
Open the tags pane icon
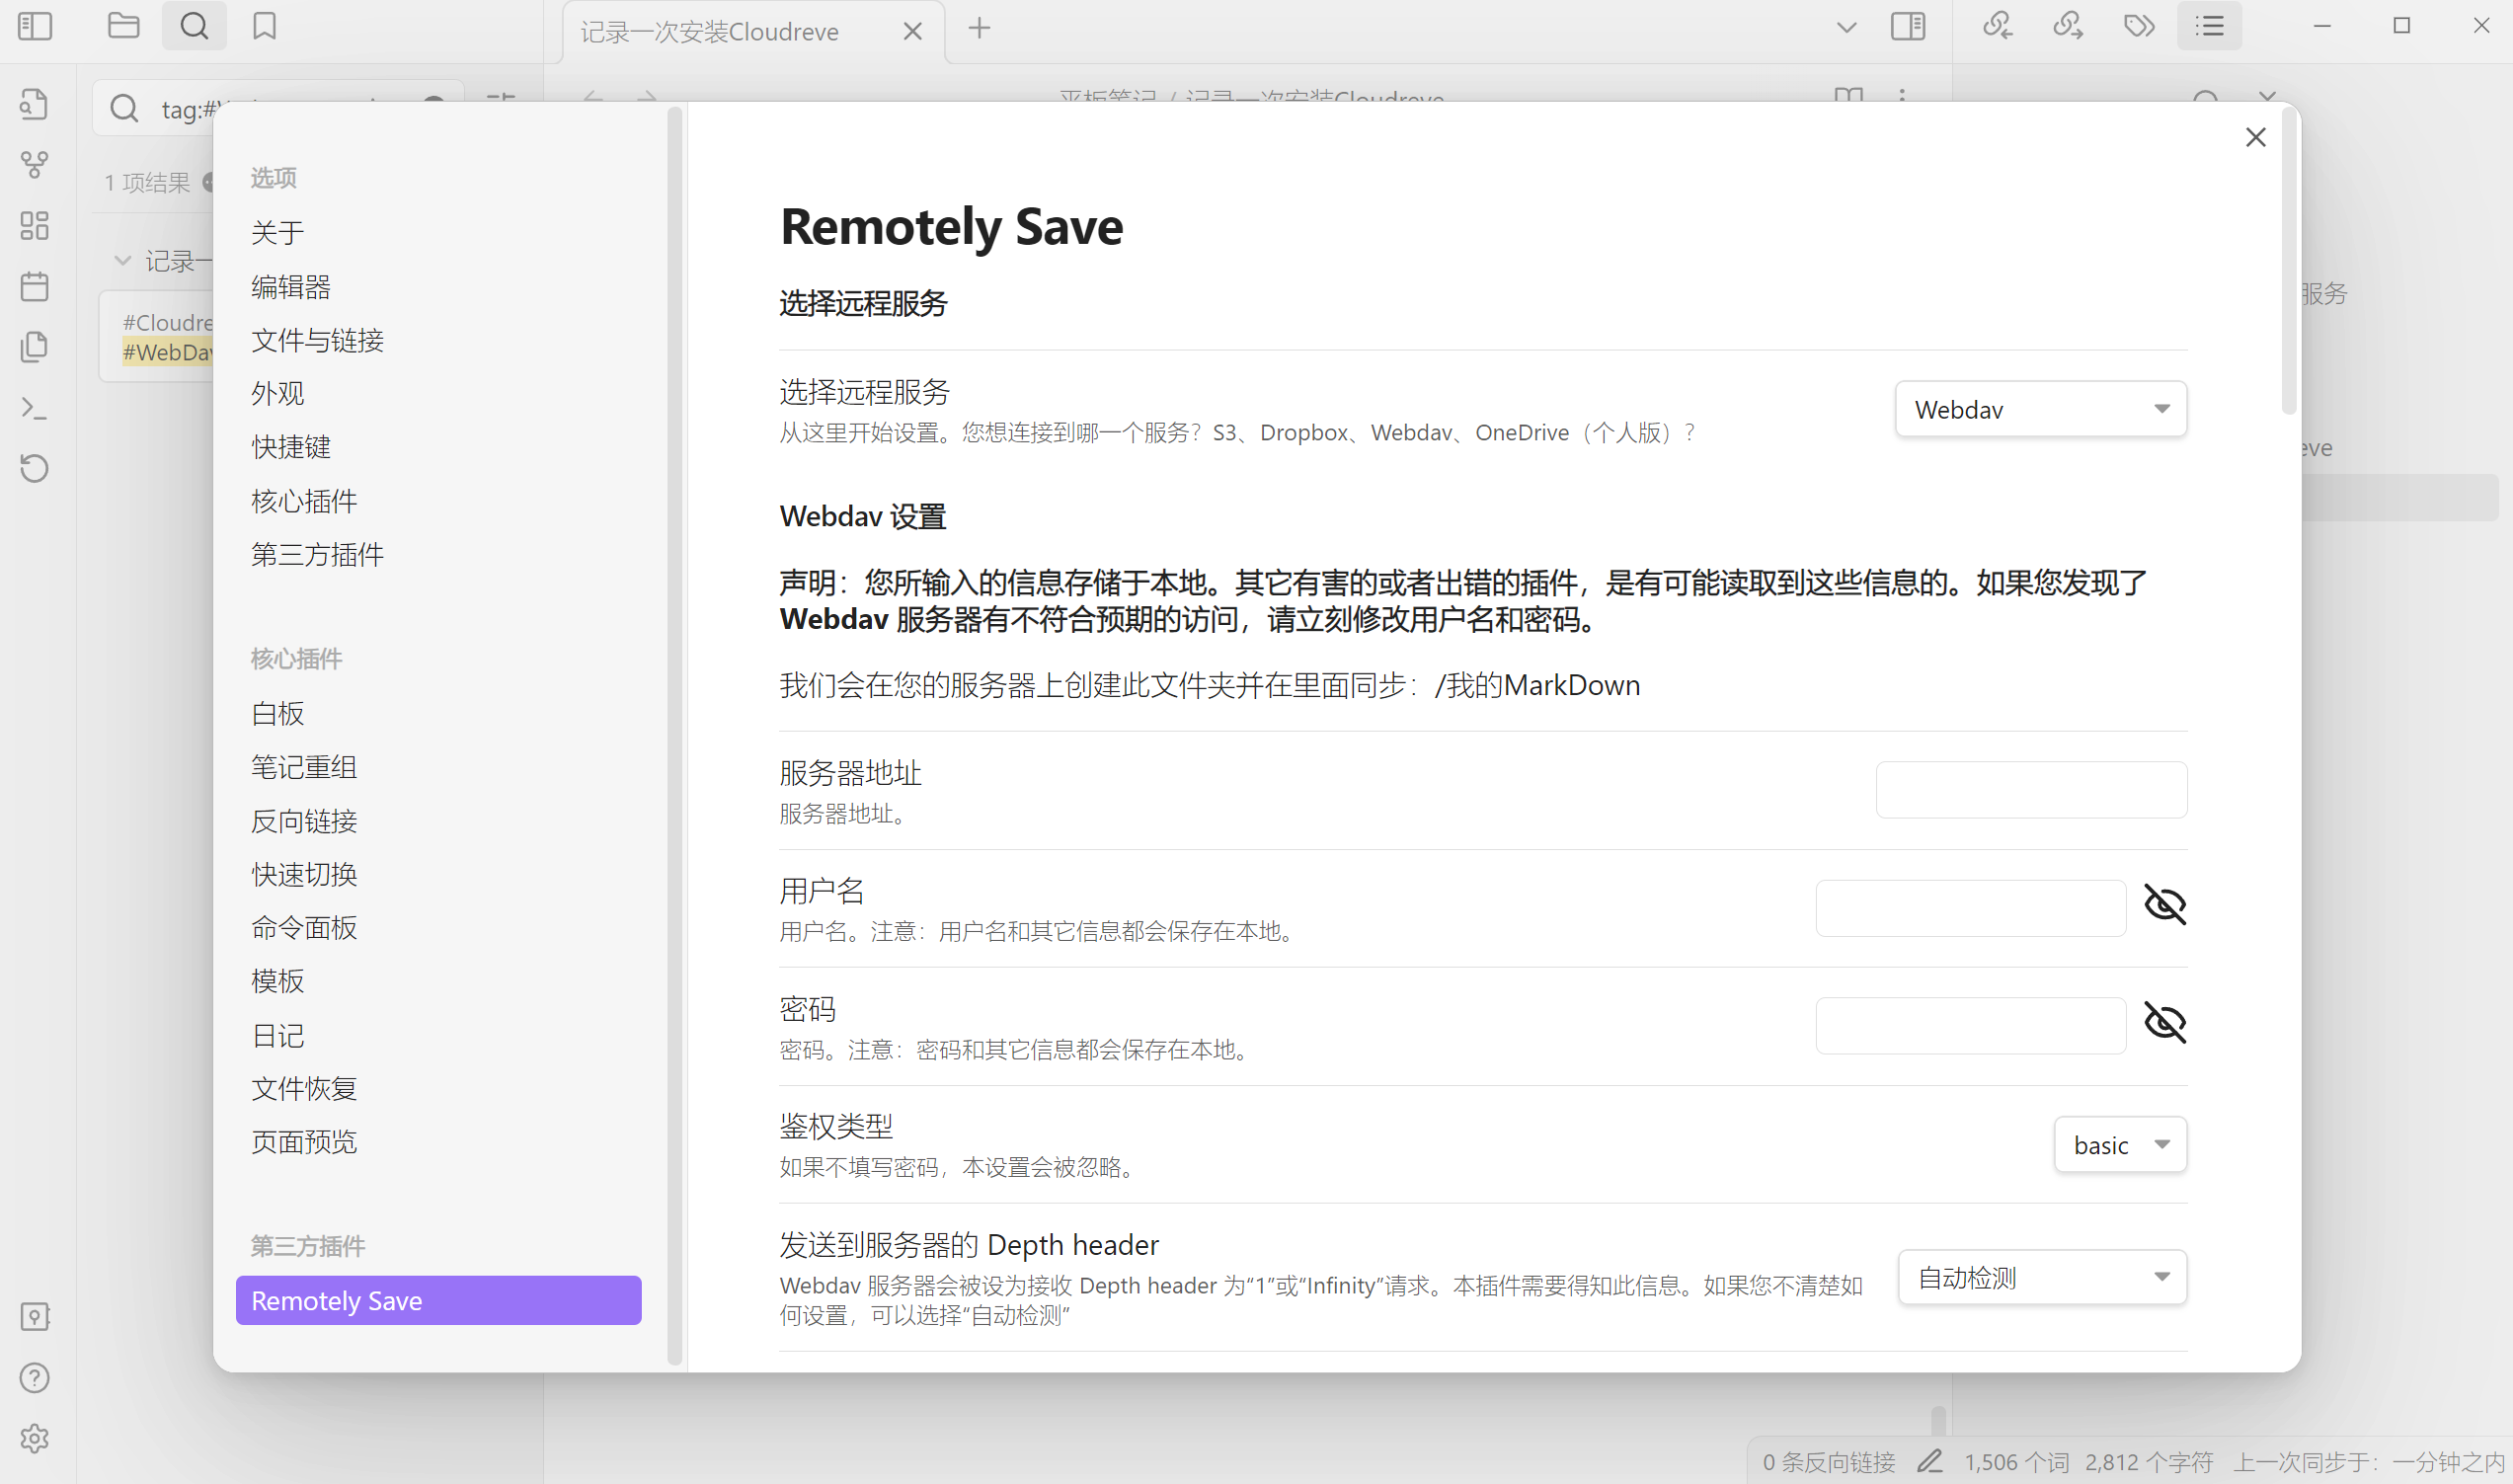click(x=2139, y=26)
